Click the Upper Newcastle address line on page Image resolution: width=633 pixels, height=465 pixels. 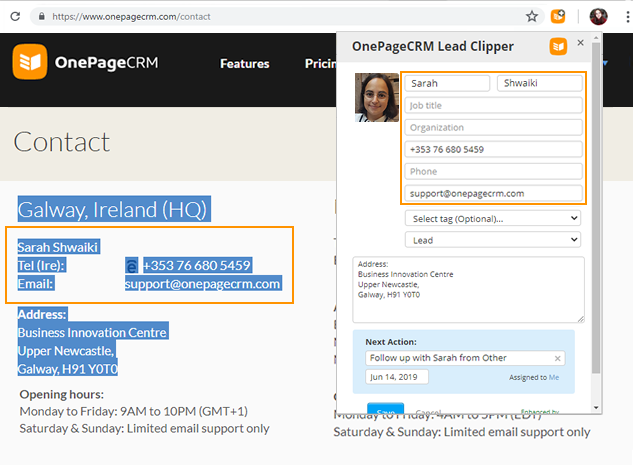pos(66,351)
